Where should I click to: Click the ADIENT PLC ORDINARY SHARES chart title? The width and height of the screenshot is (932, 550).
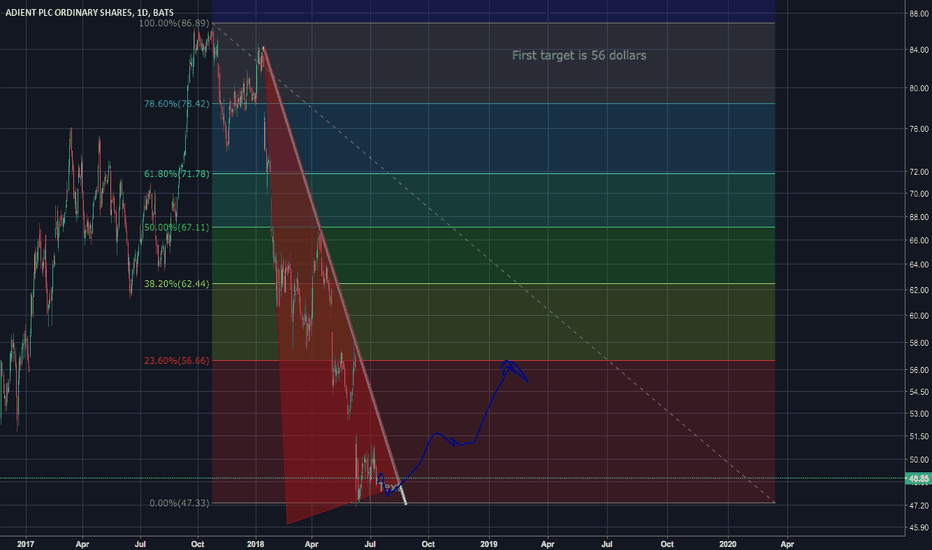[90, 12]
